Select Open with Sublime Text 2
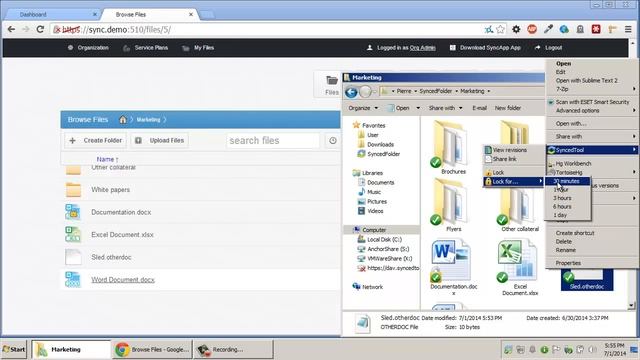640x360 pixels. pos(587,80)
